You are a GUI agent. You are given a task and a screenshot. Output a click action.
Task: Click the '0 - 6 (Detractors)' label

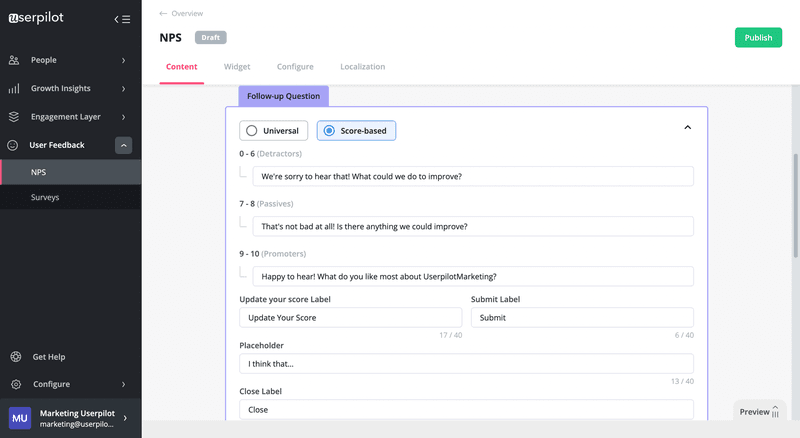point(270,154)
